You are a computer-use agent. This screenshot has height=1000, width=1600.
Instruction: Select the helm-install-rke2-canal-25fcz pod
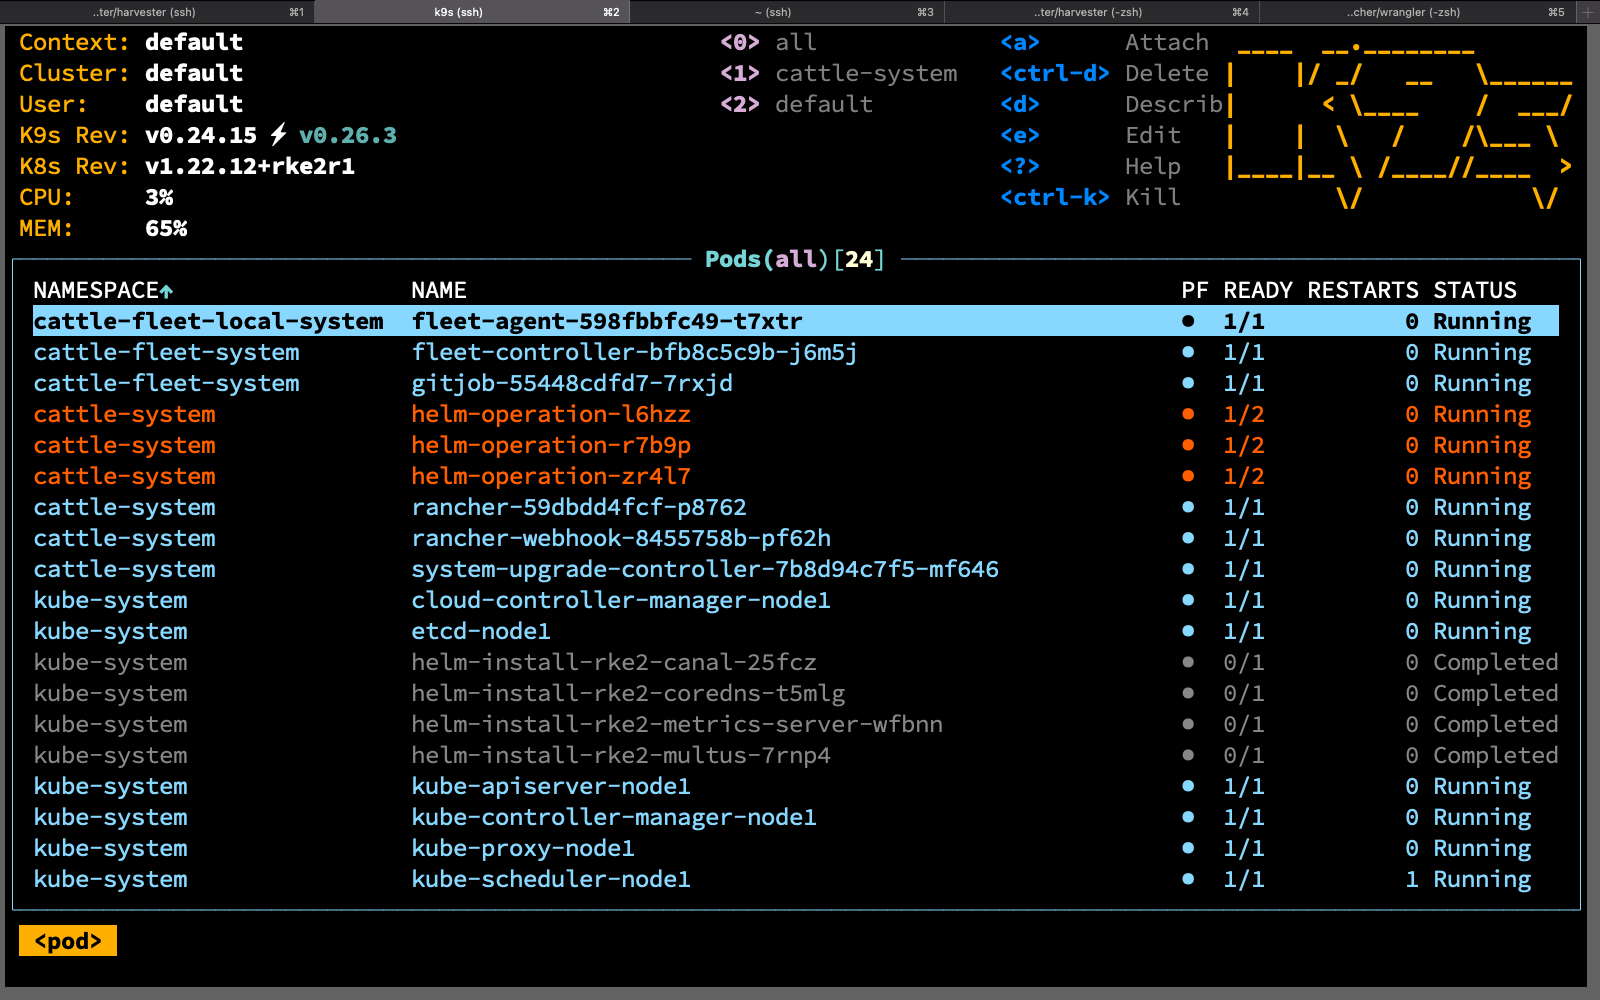coord(614,662)
